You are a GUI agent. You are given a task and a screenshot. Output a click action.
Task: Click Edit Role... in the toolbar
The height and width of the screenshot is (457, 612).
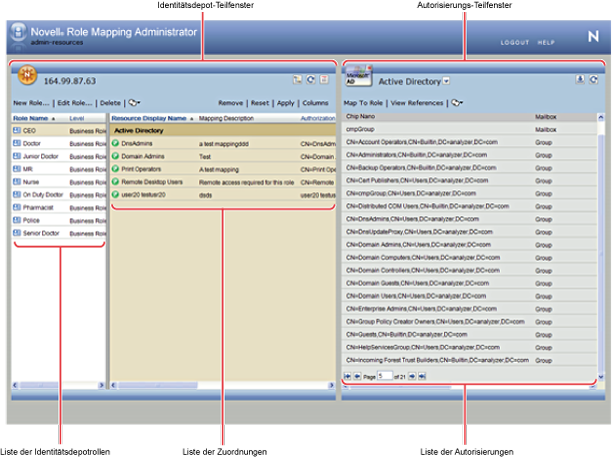(x=75, y=103)
